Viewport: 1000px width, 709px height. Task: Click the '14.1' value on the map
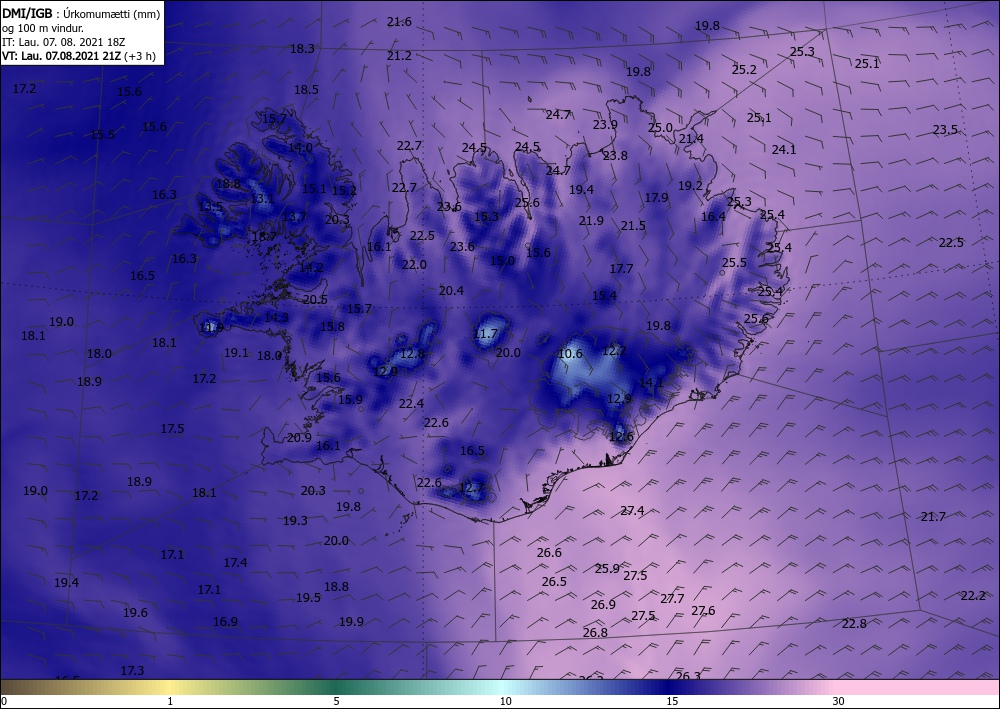(x=651, y=383)
